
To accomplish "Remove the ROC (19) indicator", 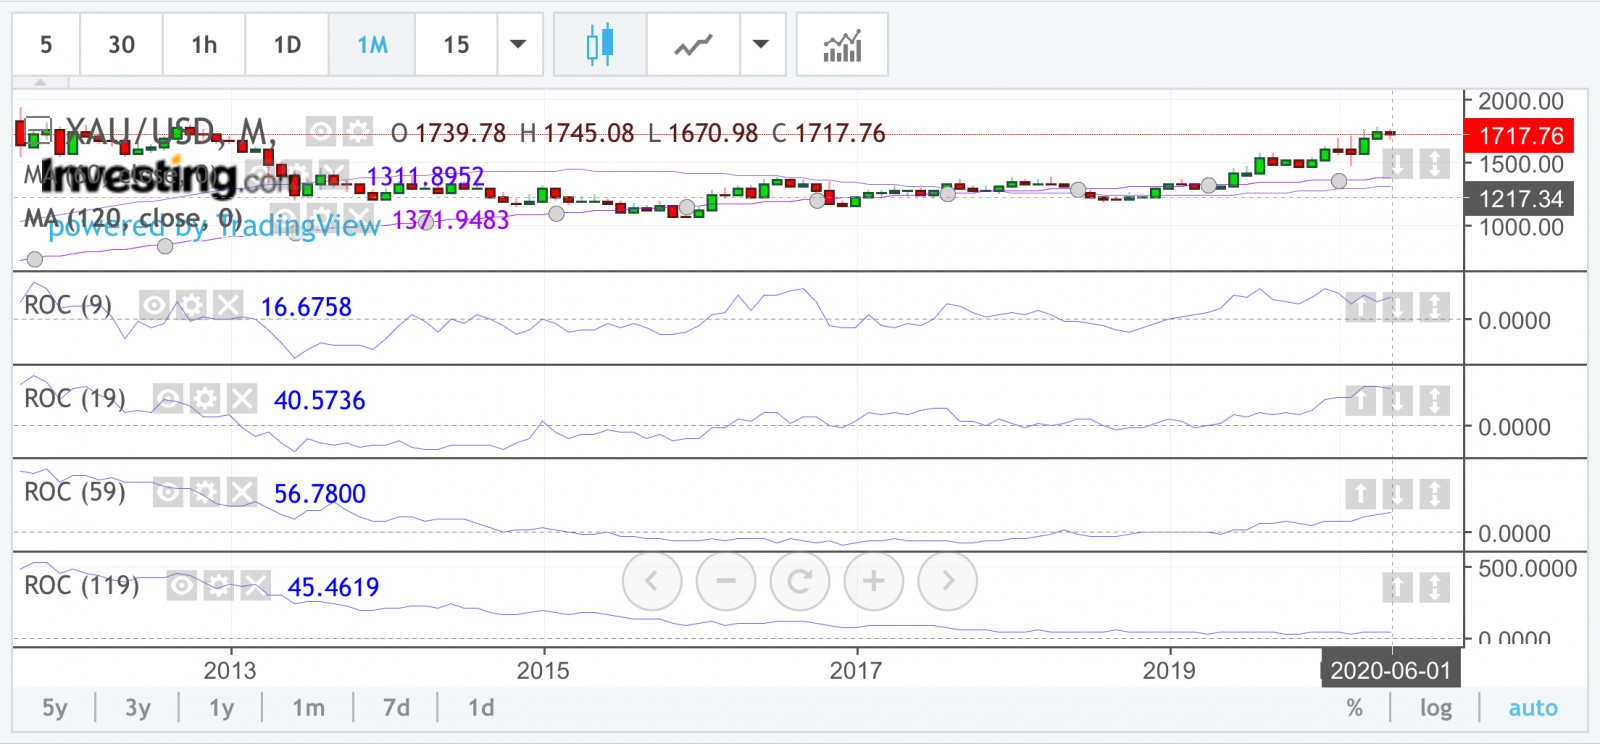I will tap(242, 399).
